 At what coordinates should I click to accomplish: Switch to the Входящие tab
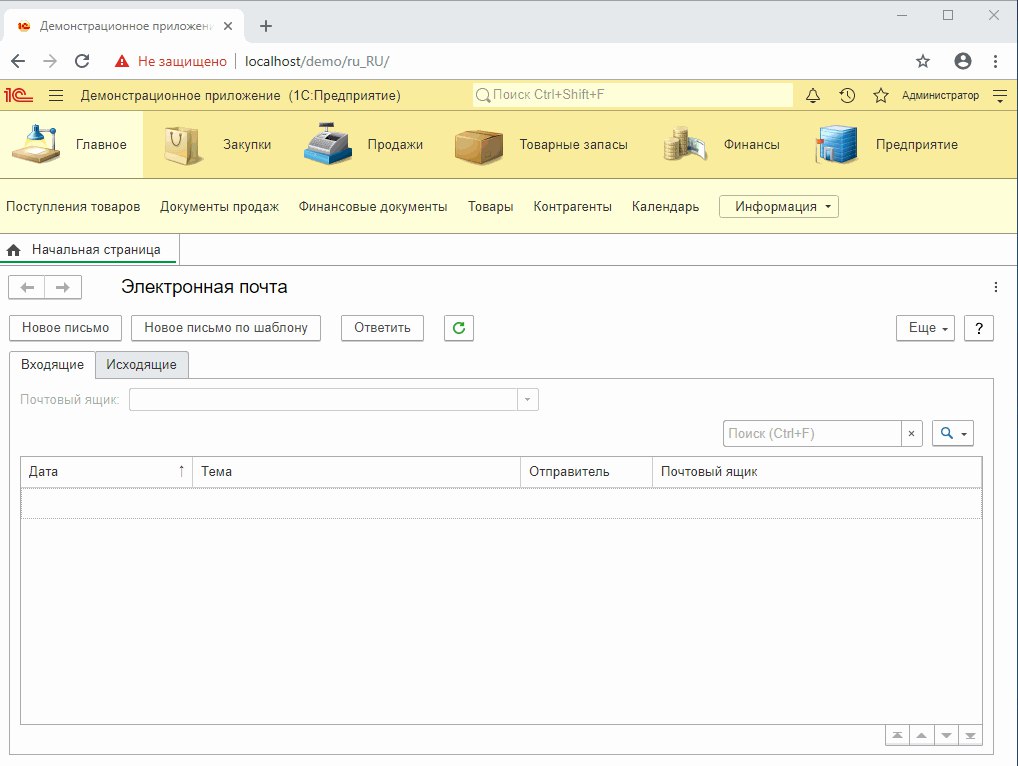pos(53,365)
